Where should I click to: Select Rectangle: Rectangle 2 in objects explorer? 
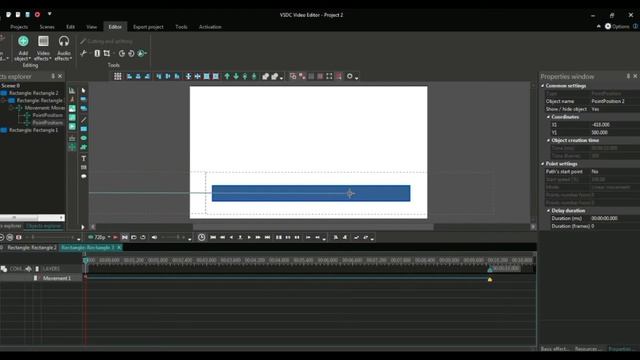coord(33,93)
